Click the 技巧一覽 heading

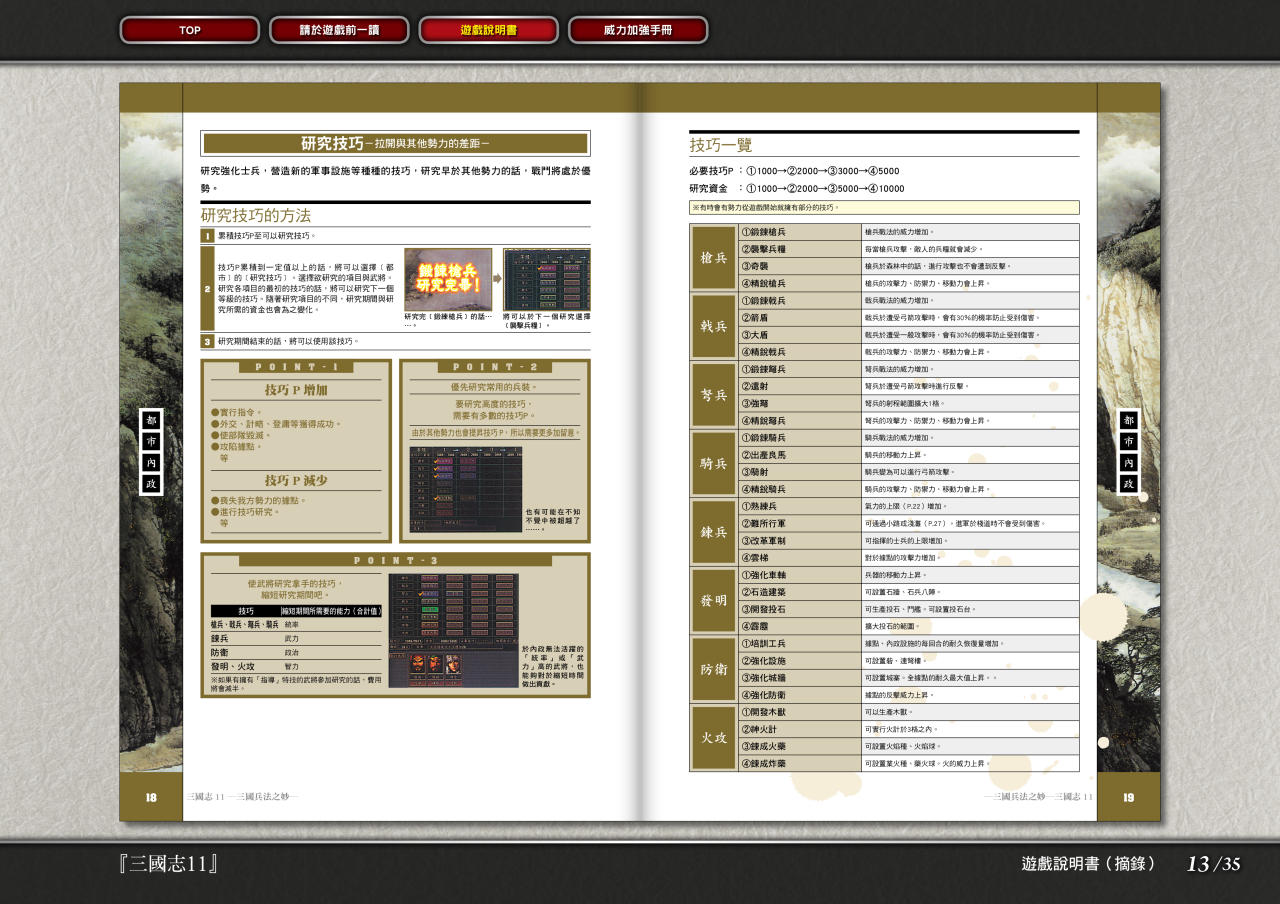720,145
